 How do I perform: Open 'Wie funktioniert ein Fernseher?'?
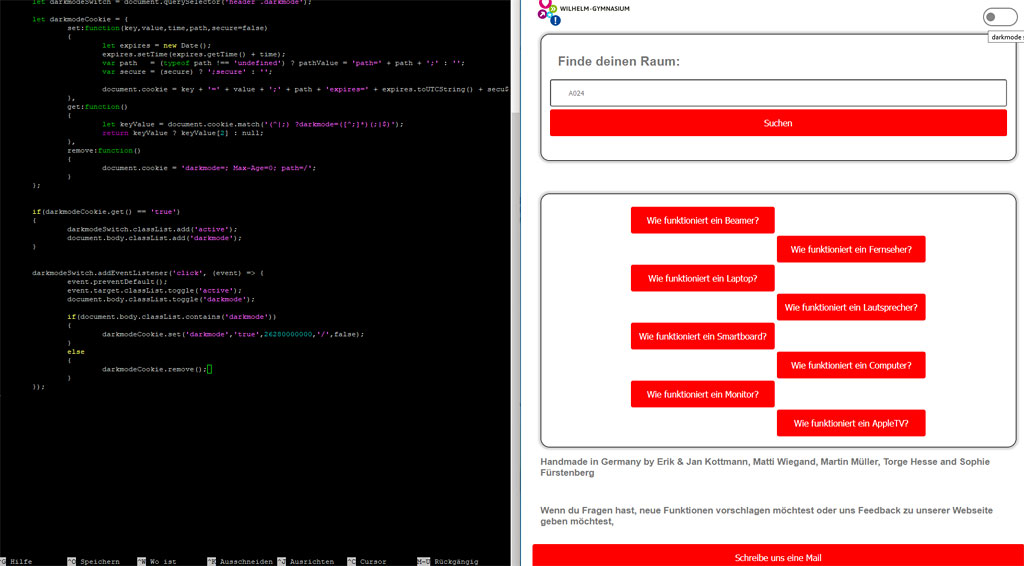[850, 249]
